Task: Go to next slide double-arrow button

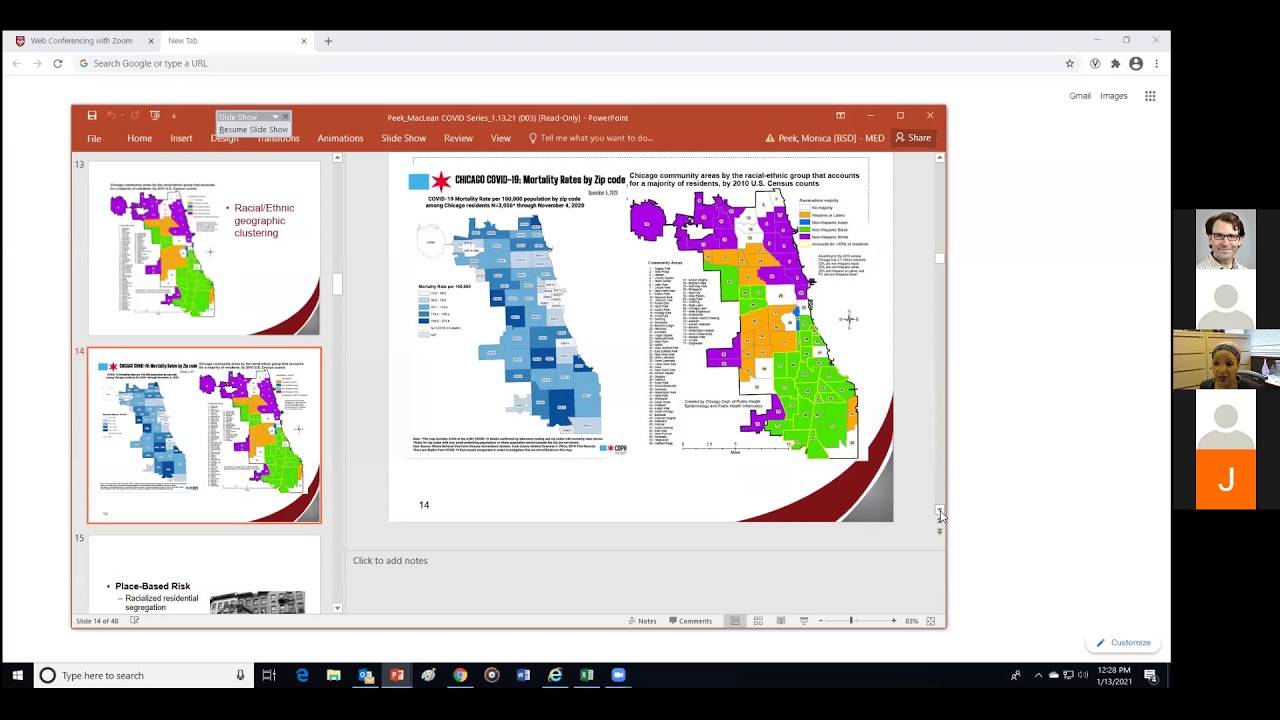Action: coord(939,532)
